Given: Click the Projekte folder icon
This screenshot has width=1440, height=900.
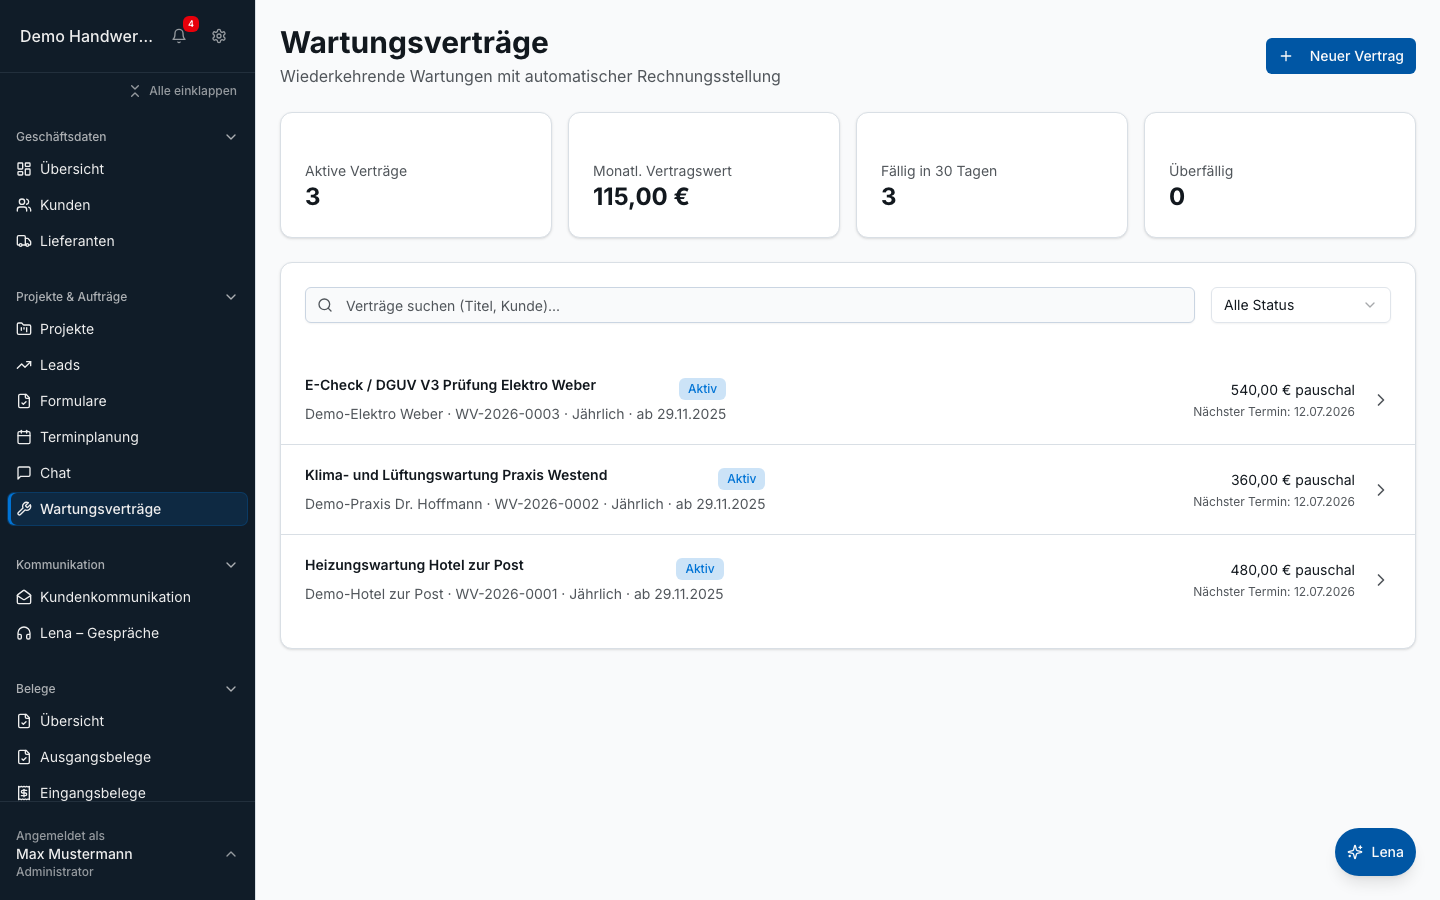Looking at the screenshot, I should (24, 329).
